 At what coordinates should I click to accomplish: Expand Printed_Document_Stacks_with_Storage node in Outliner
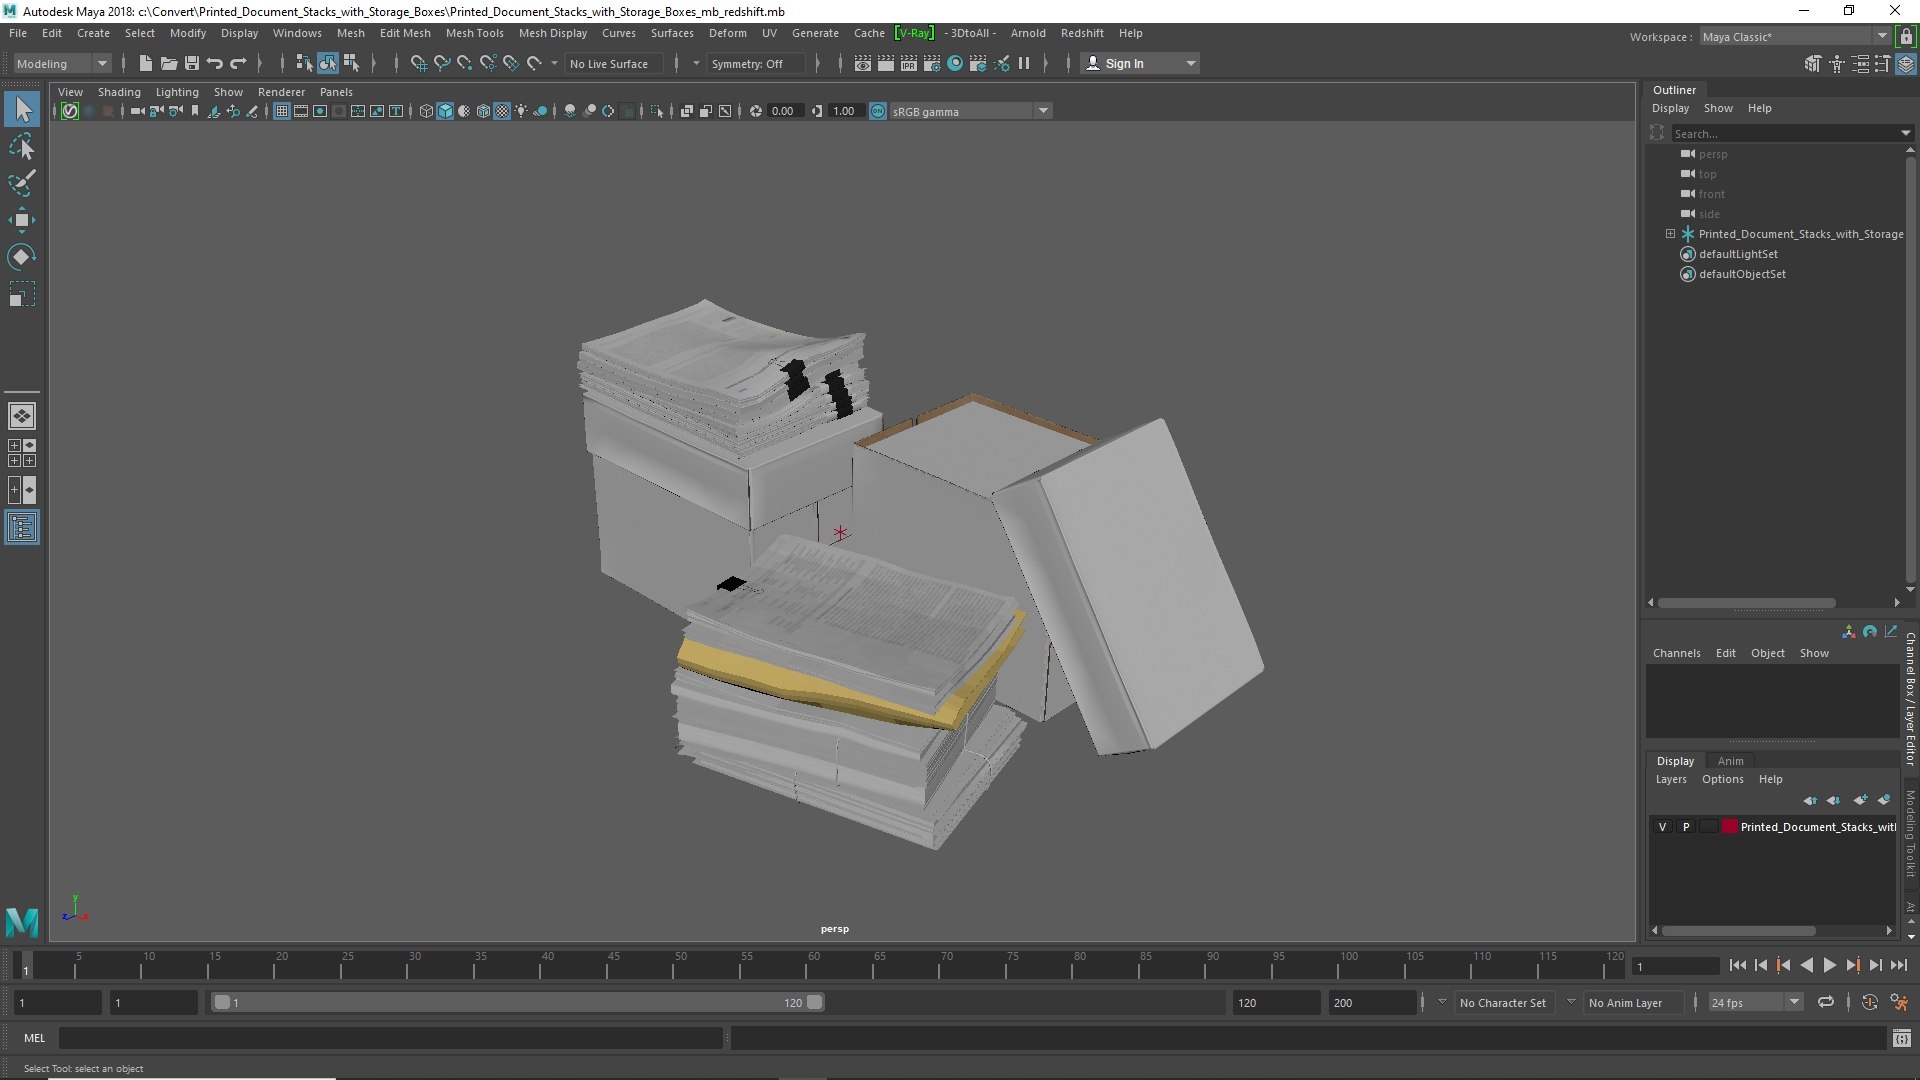(1670, 234)
